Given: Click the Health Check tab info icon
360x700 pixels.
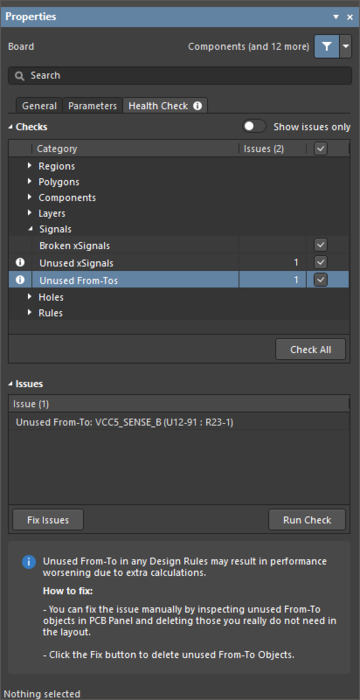Looking at the screenshot, I should point(197,106).
